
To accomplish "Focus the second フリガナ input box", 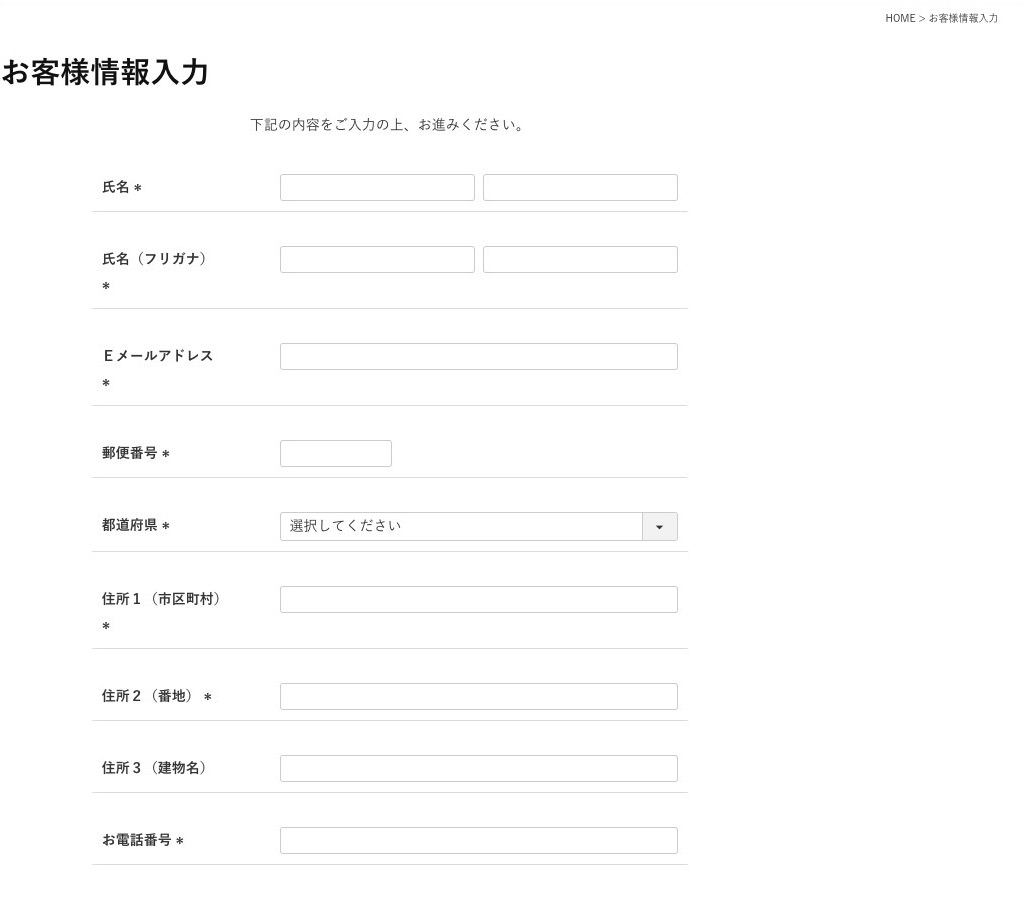I will [x=580, y=260].
